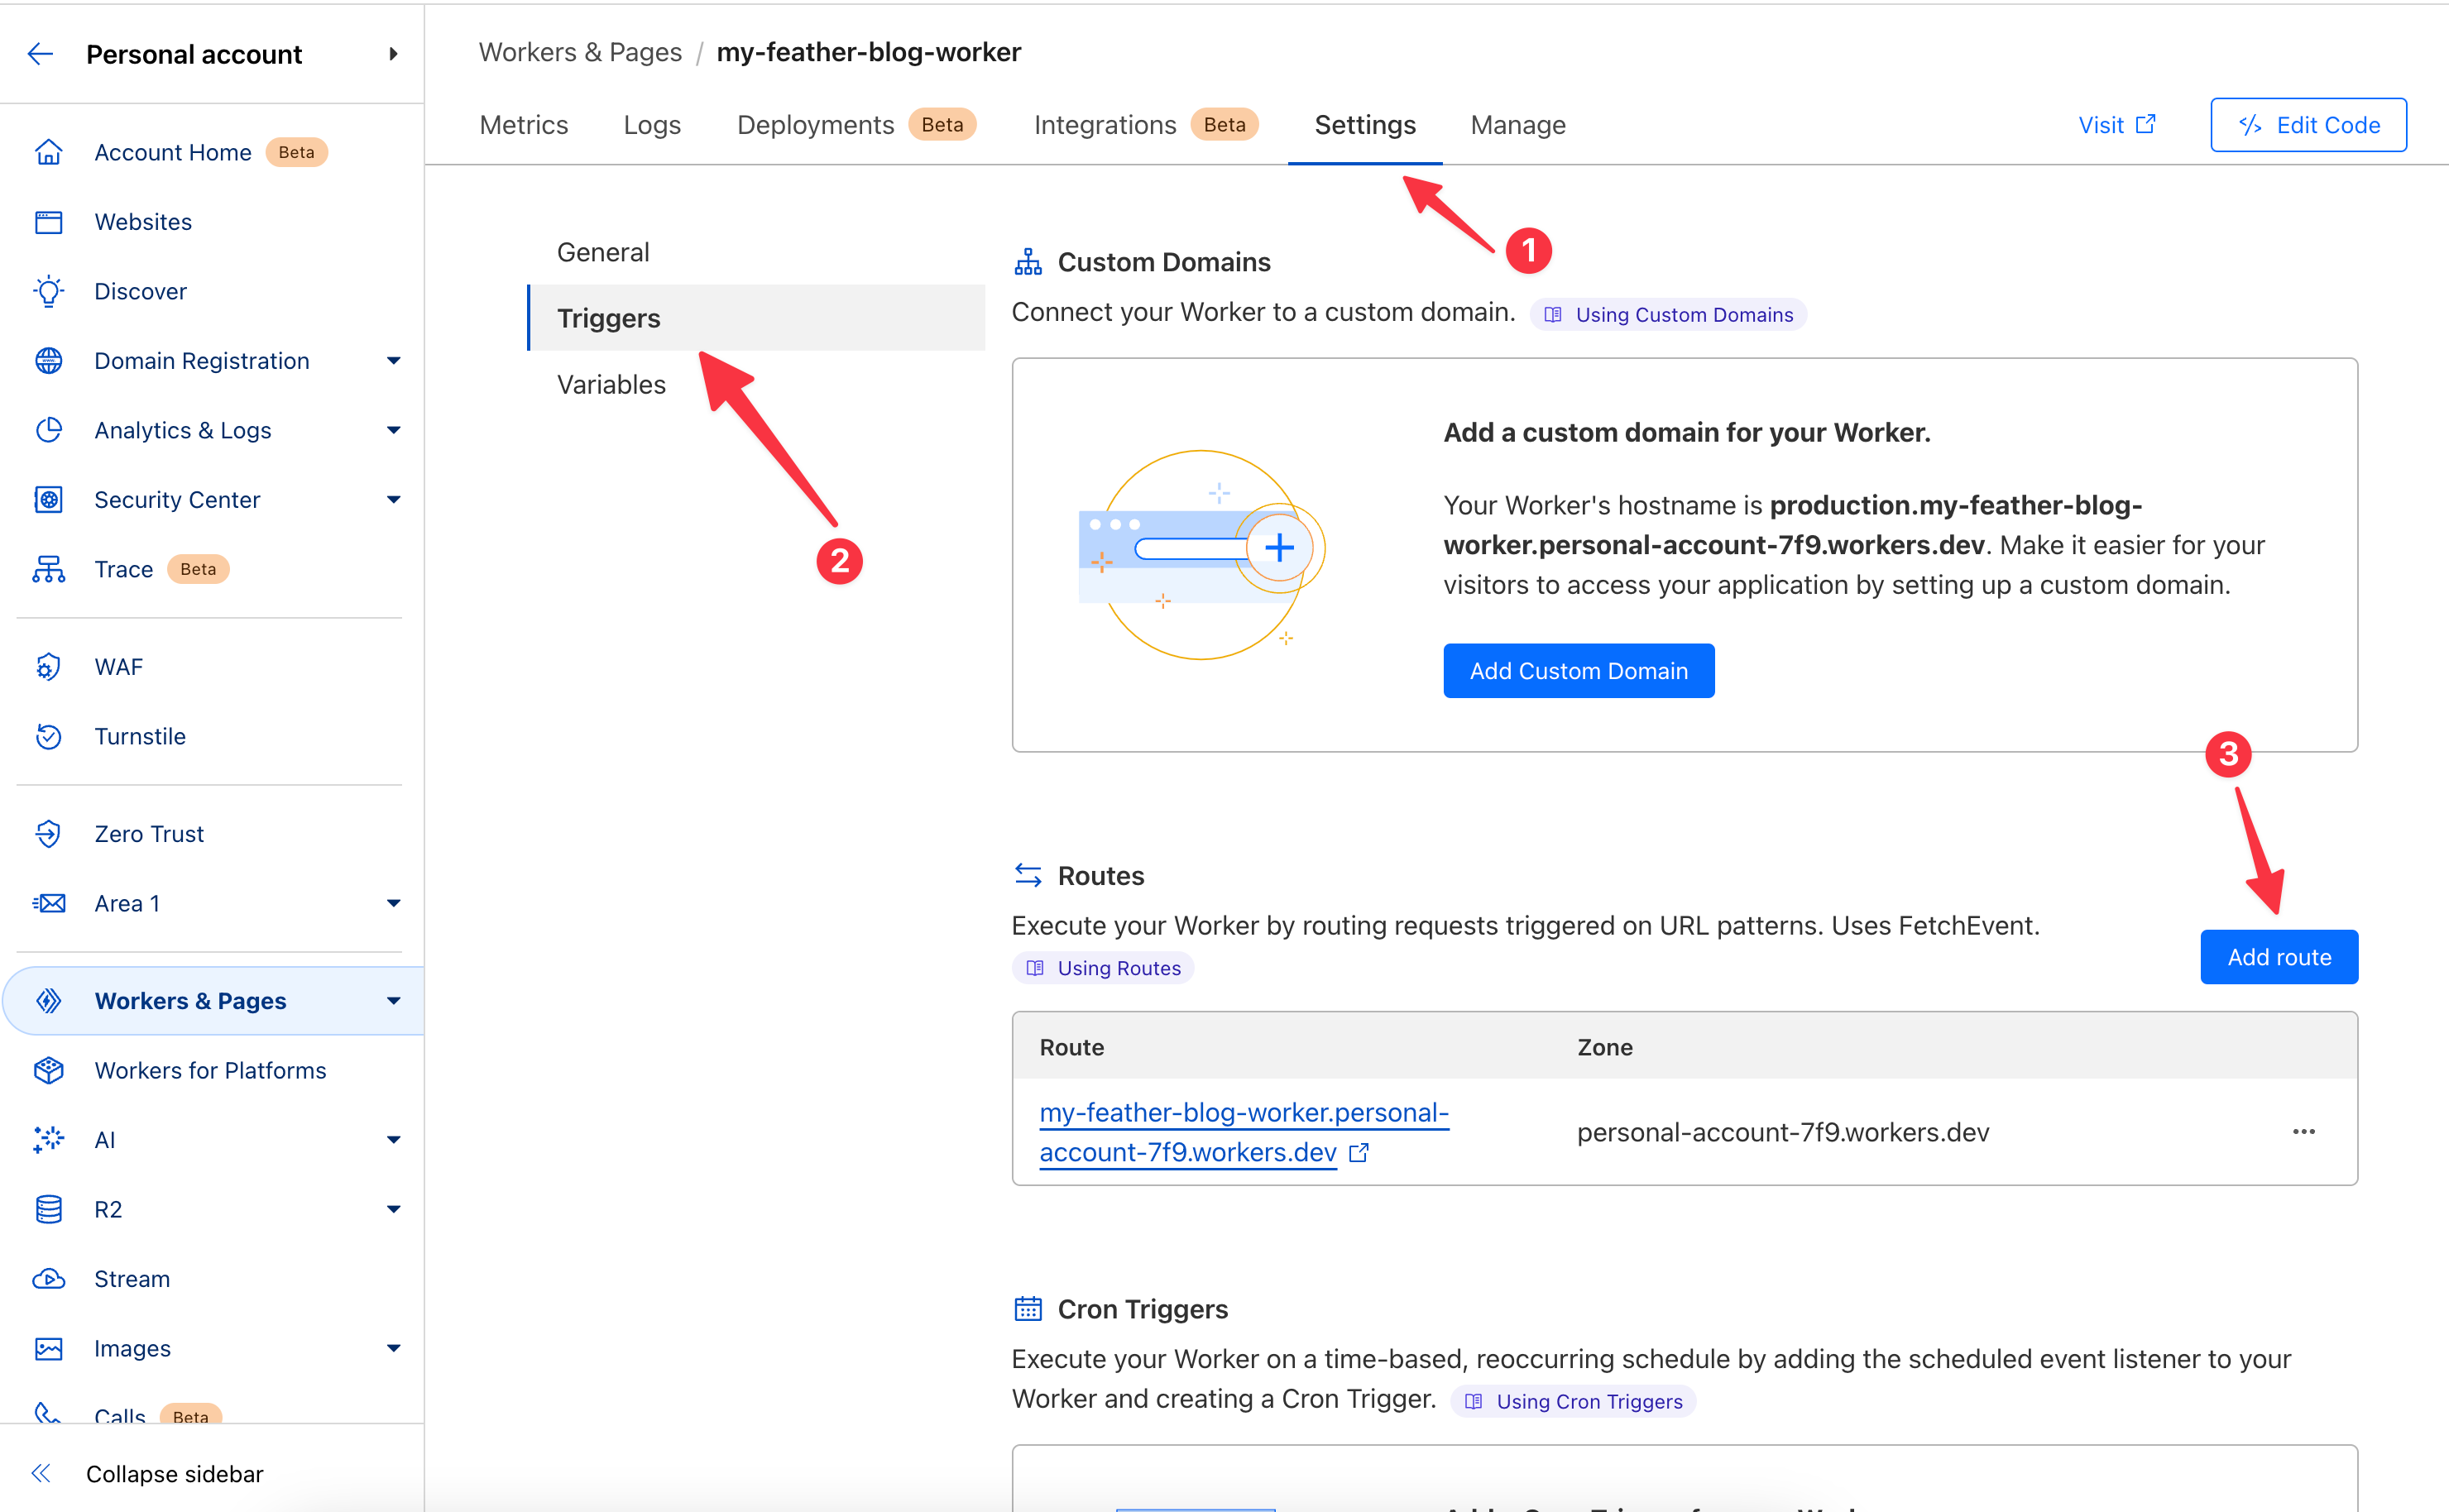Switch to the Logs tab

click(652, 125)
